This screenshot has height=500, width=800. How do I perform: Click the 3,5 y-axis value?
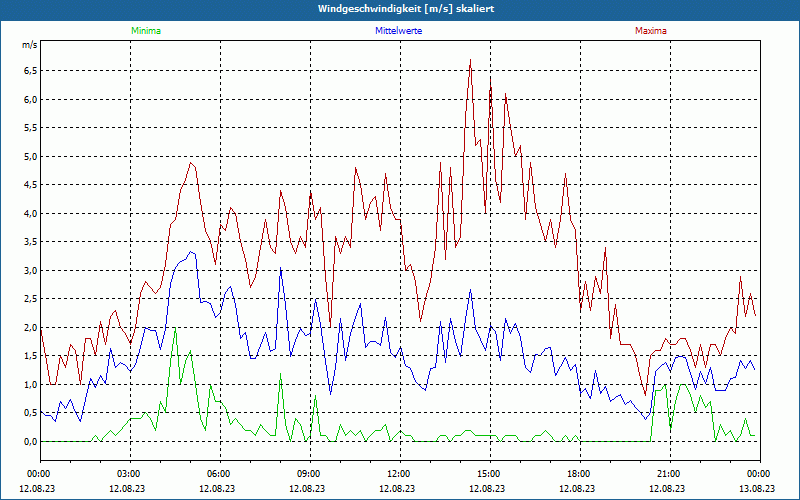pyautogui.click(x=30, y=242)
